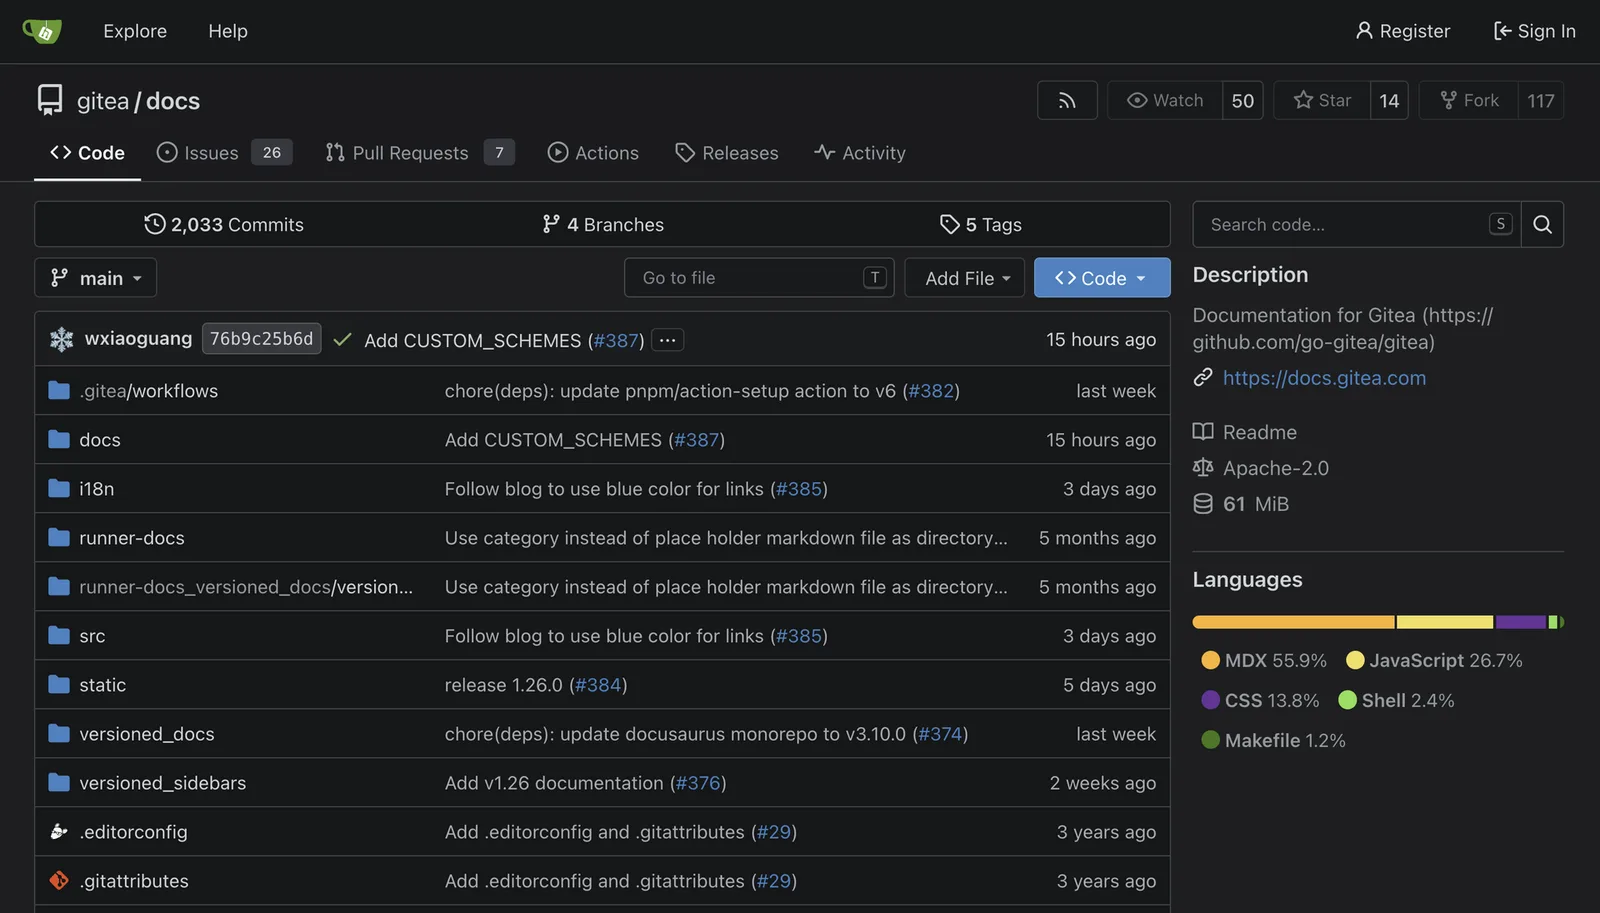Click the .gitea/workflows folder icon

coord(59,390)
